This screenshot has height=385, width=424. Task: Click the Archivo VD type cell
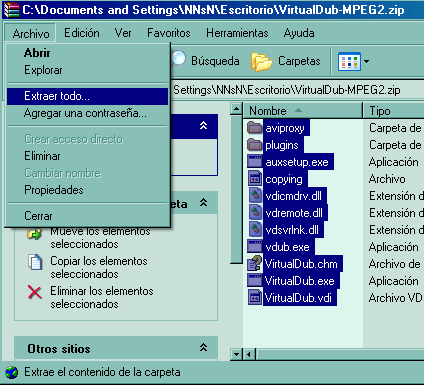point(396,298)
